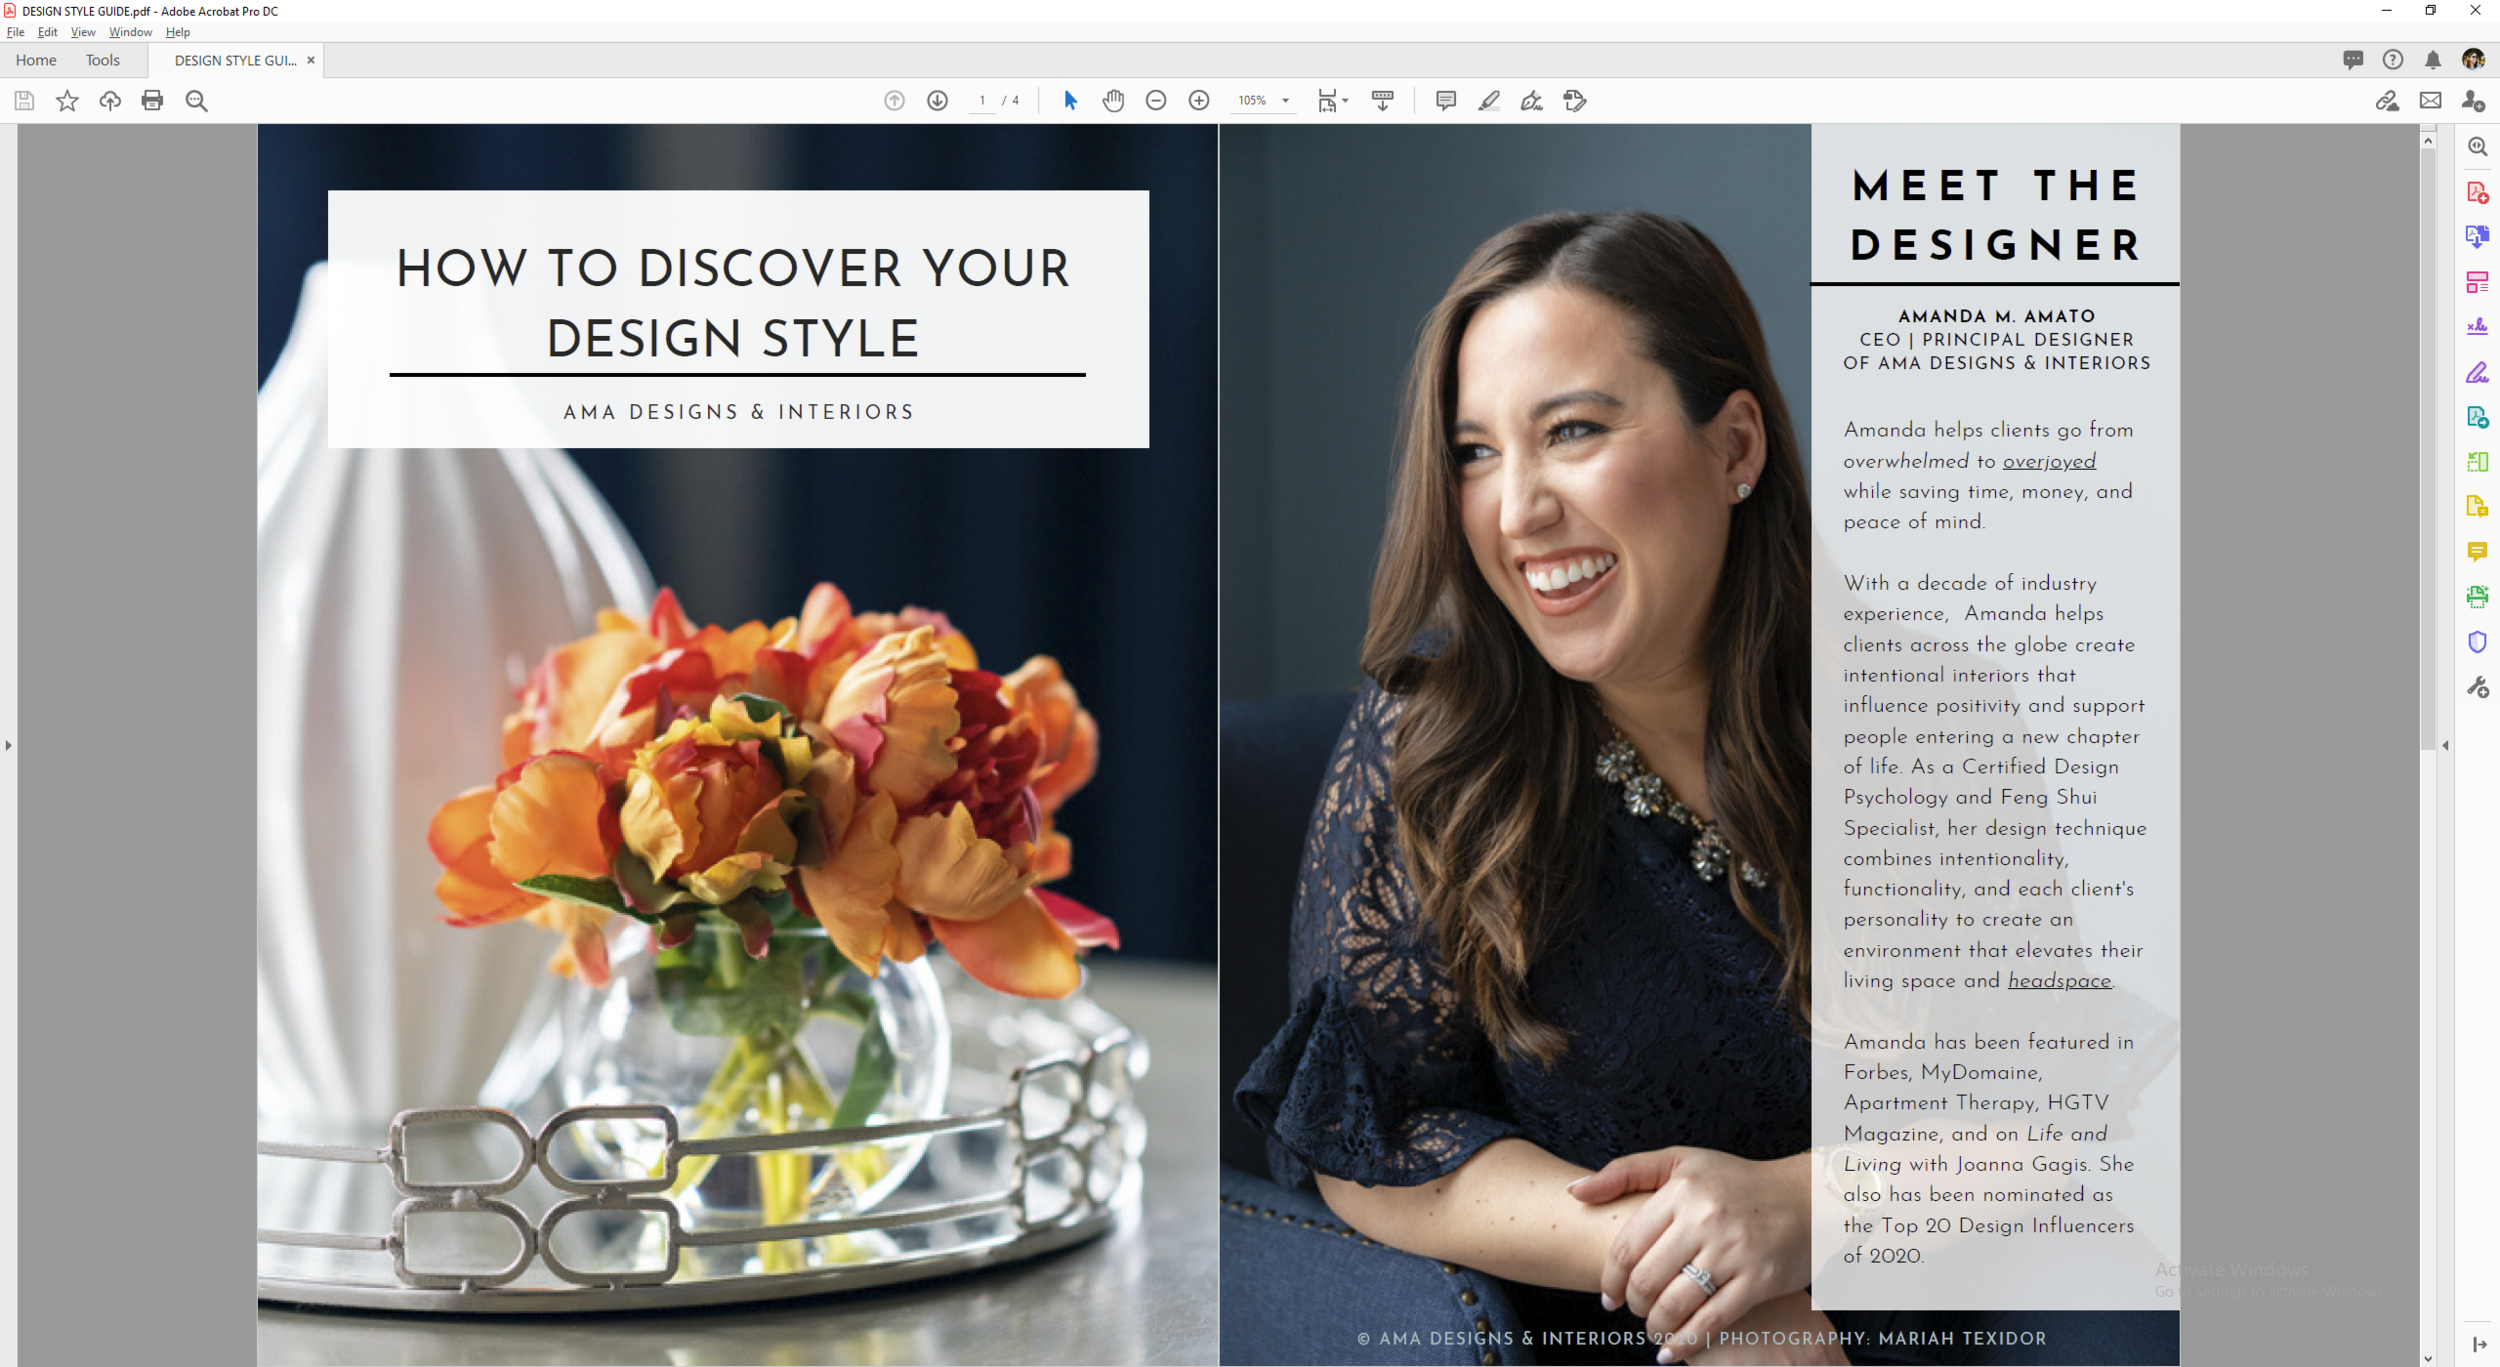The height and width of the screenshot is (1367, 2500).
Task: Select the Hand pan tool
Action: [x=1113, y=100]
